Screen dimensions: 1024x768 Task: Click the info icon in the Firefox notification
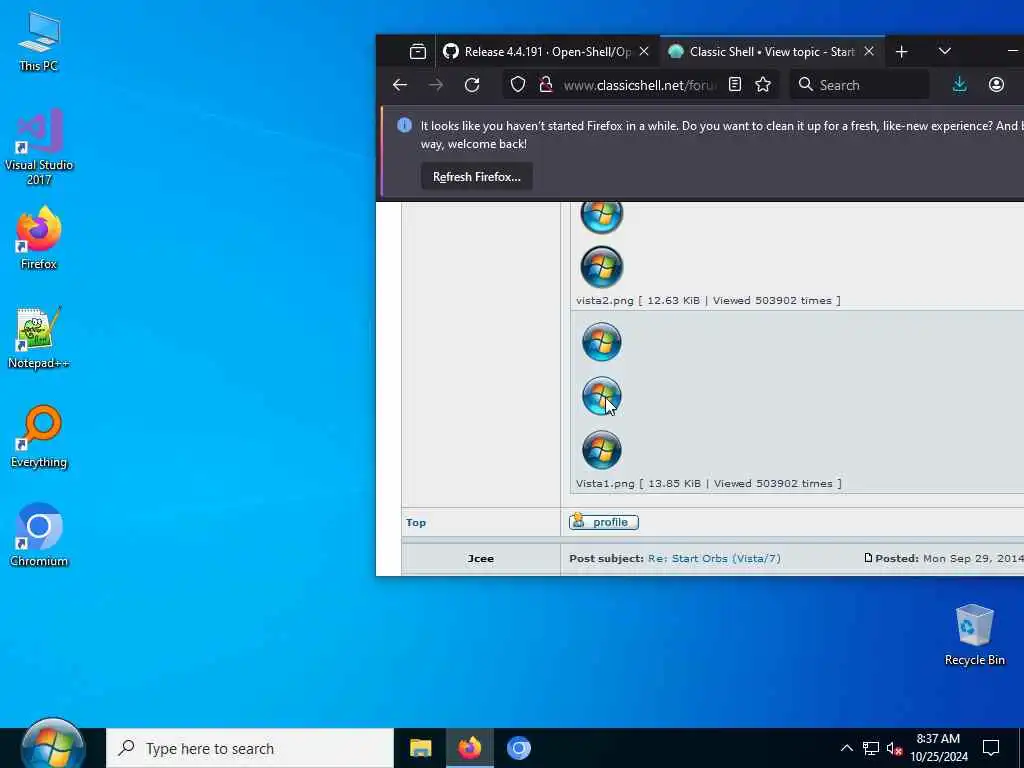(404, 125)
